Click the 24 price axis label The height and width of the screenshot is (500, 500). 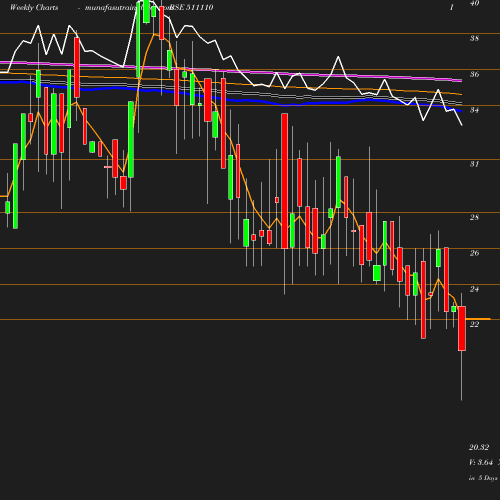(474, 289)
